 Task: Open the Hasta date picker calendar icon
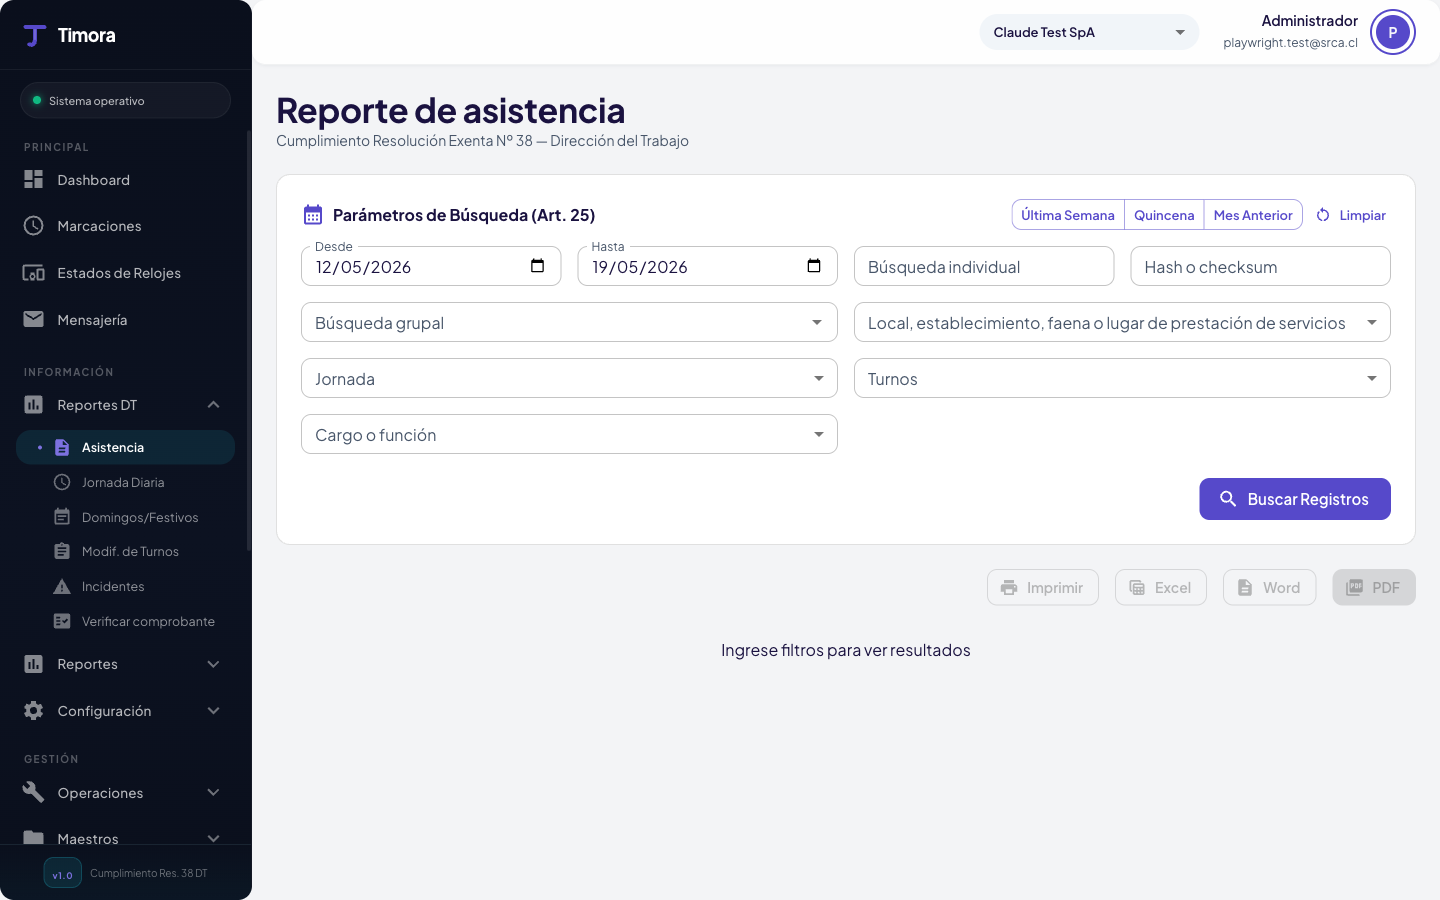click(814, 266)
